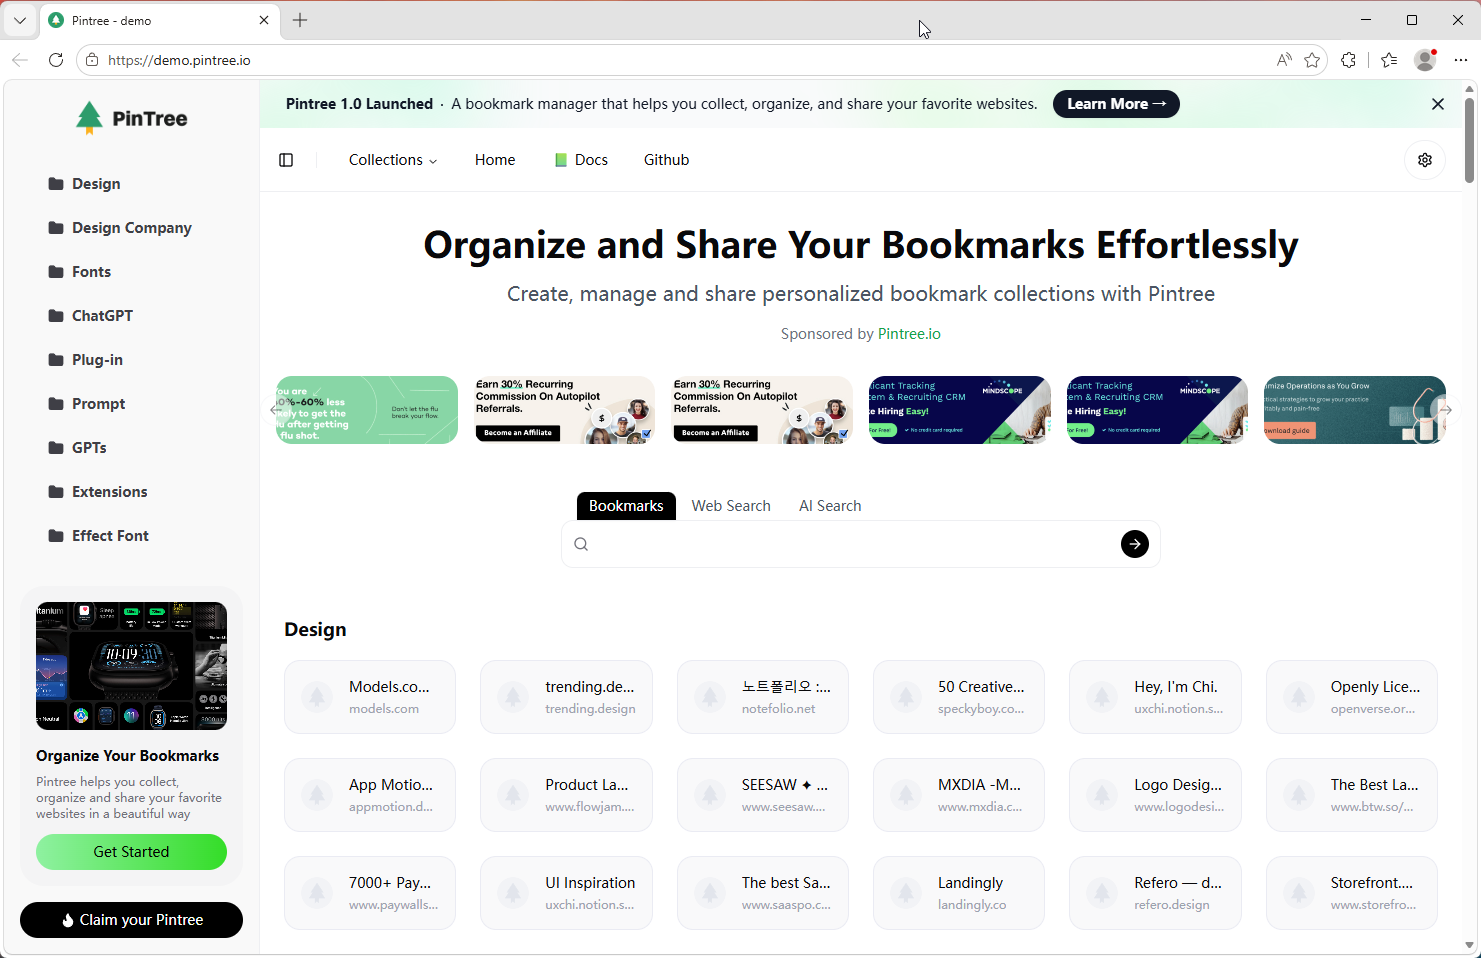Add this page to favorites star icon

1312,60
